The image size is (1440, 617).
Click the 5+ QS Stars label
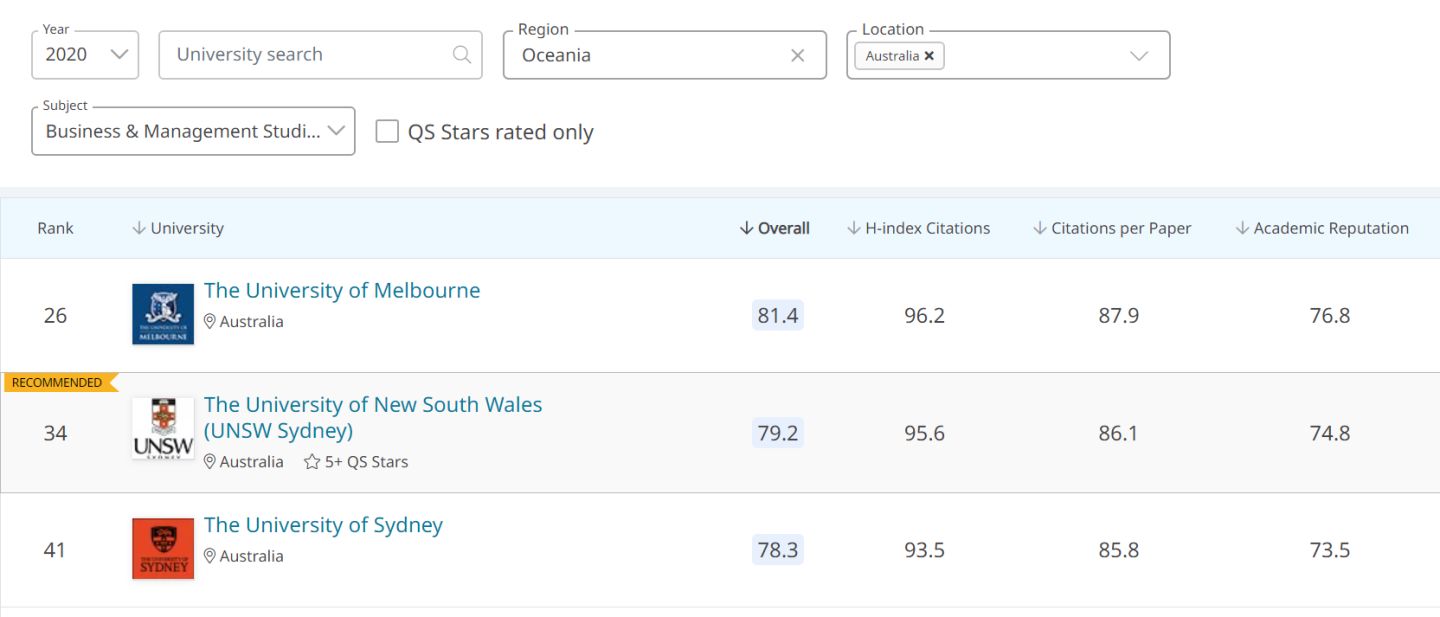click(x=367, y=462)
